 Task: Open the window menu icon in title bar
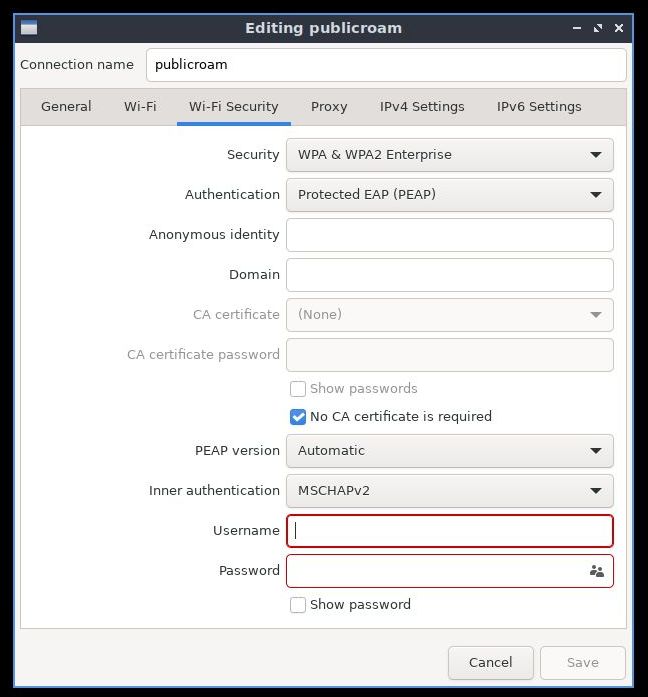pyautogui.click(x=29, y=28)
